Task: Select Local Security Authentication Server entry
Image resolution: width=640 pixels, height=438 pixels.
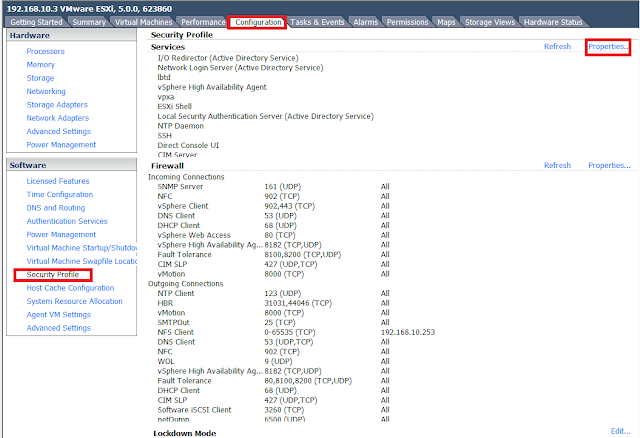Action: [265, 116]
